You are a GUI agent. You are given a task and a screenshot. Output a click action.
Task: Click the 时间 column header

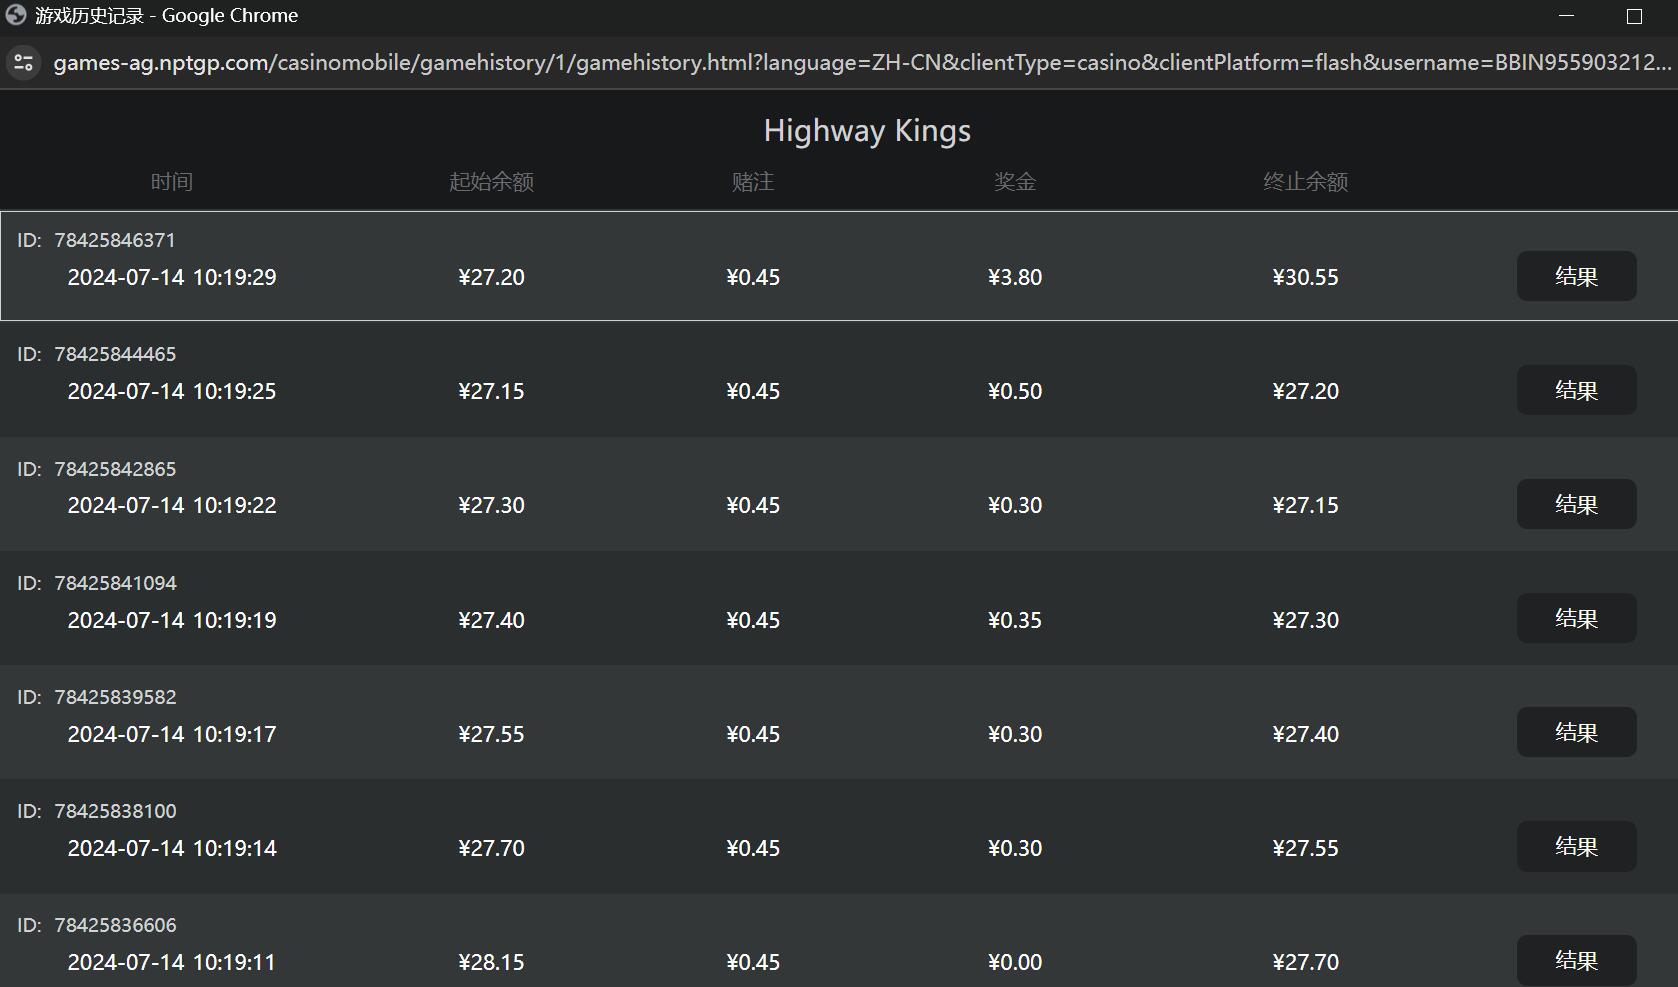pyautogui.click(x=172, y=182)
